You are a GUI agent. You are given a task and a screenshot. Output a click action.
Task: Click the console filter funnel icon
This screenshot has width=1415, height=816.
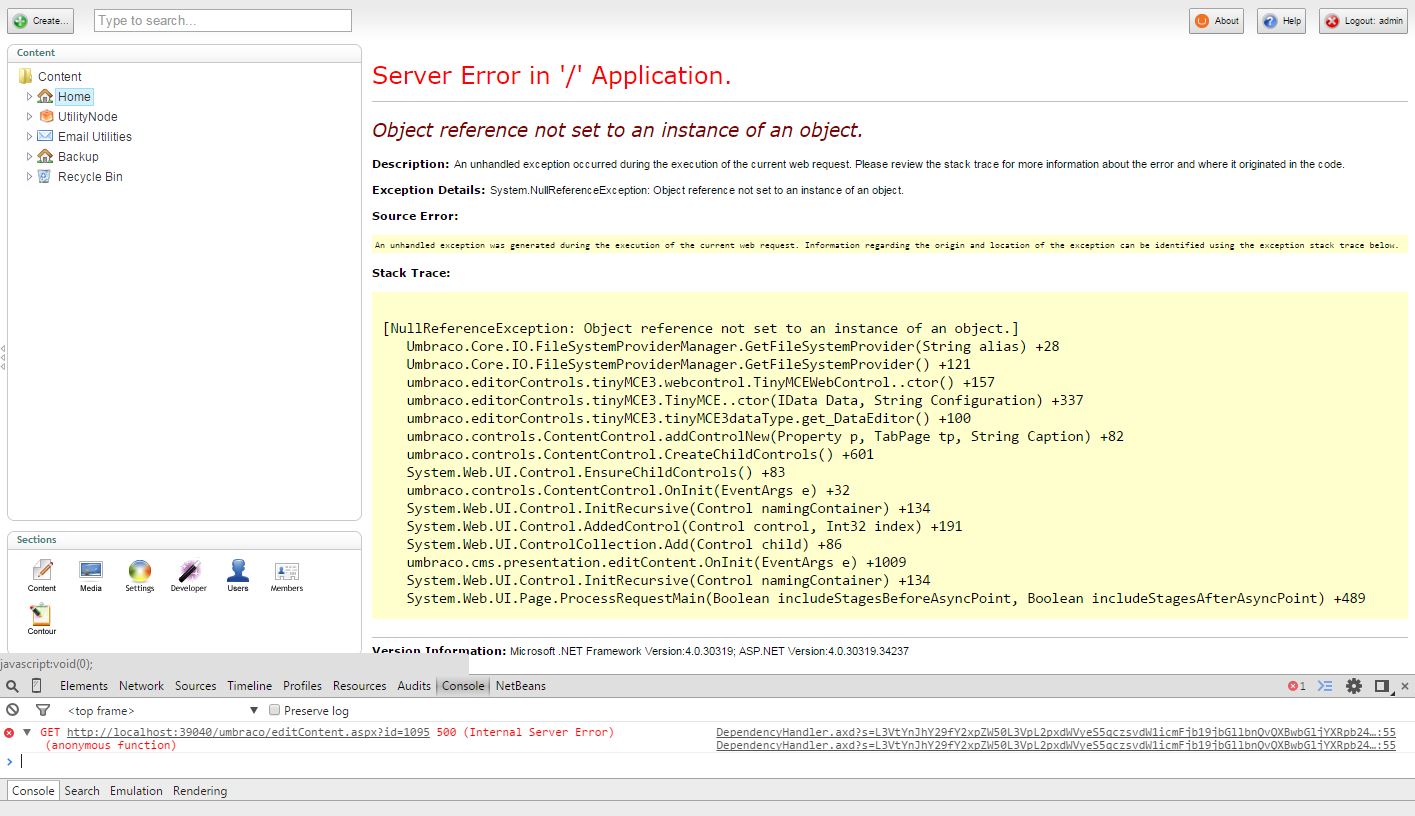pos(43,710)
